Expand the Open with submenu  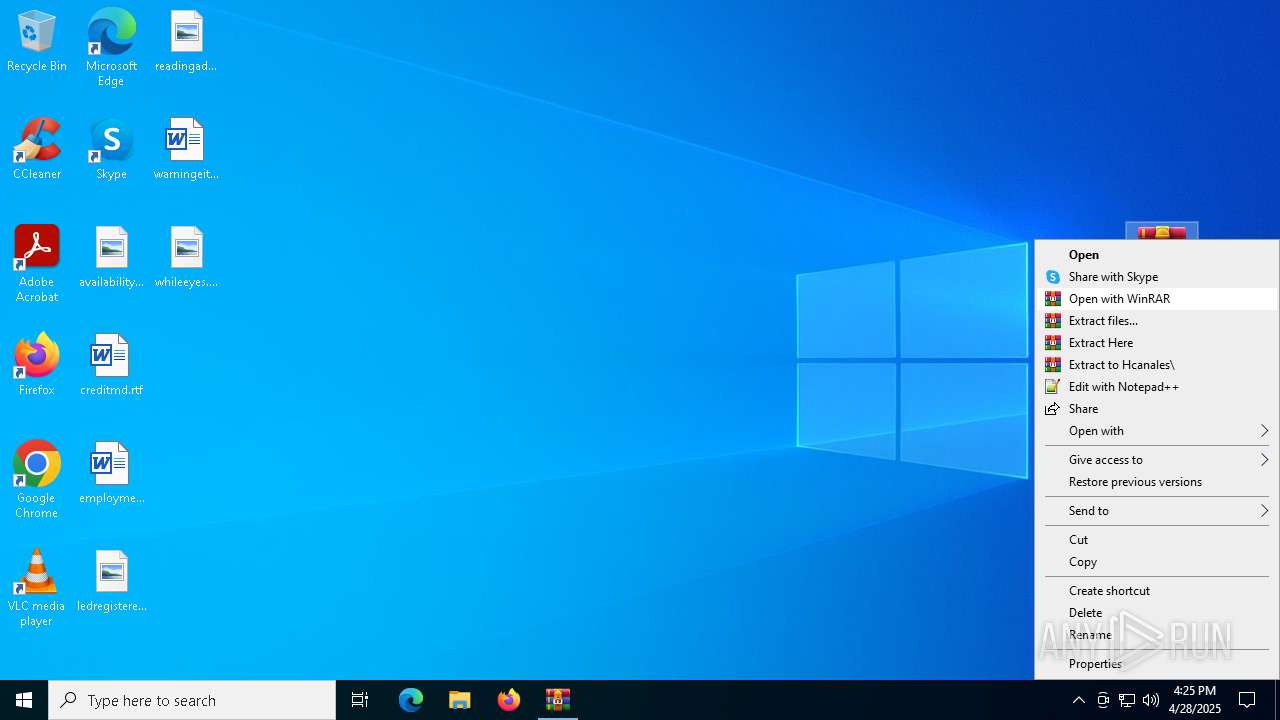[x=1157, y=431]
